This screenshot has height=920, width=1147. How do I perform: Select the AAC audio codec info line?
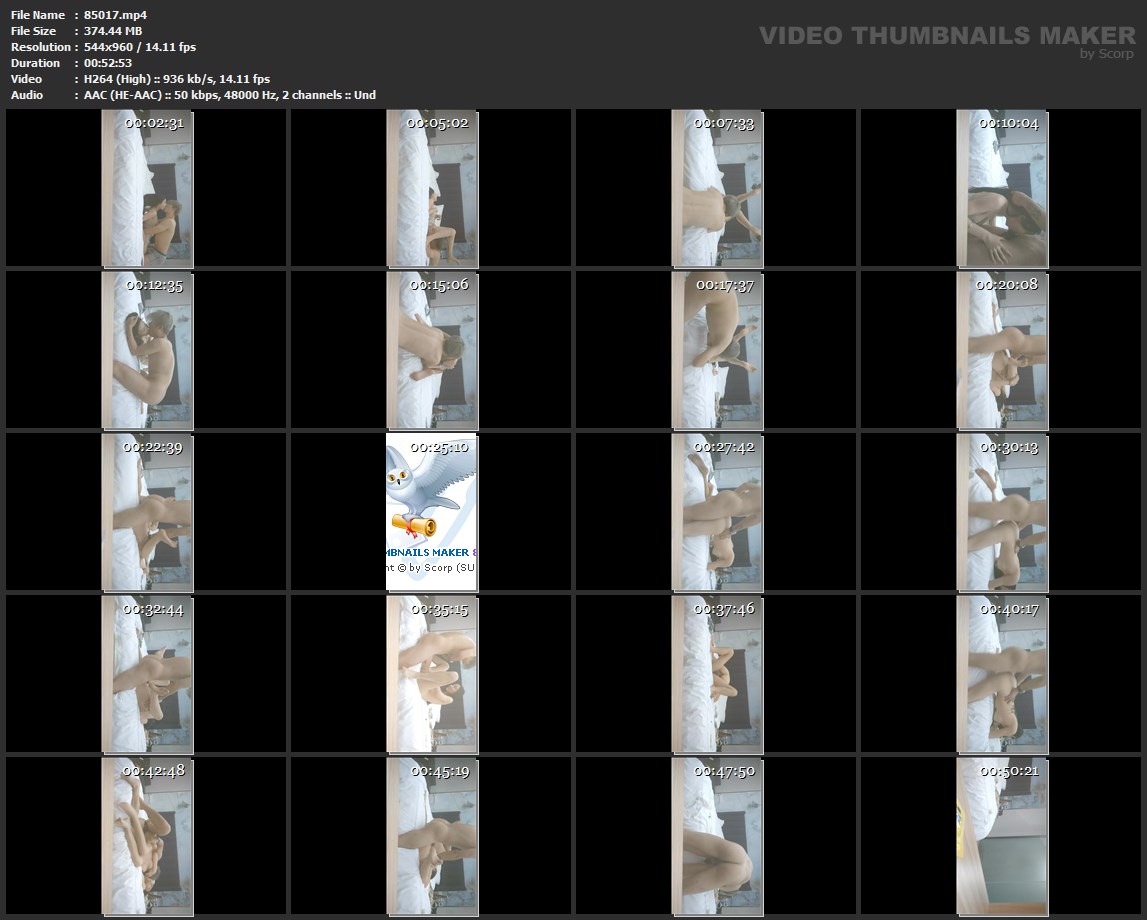coord(229,95)
